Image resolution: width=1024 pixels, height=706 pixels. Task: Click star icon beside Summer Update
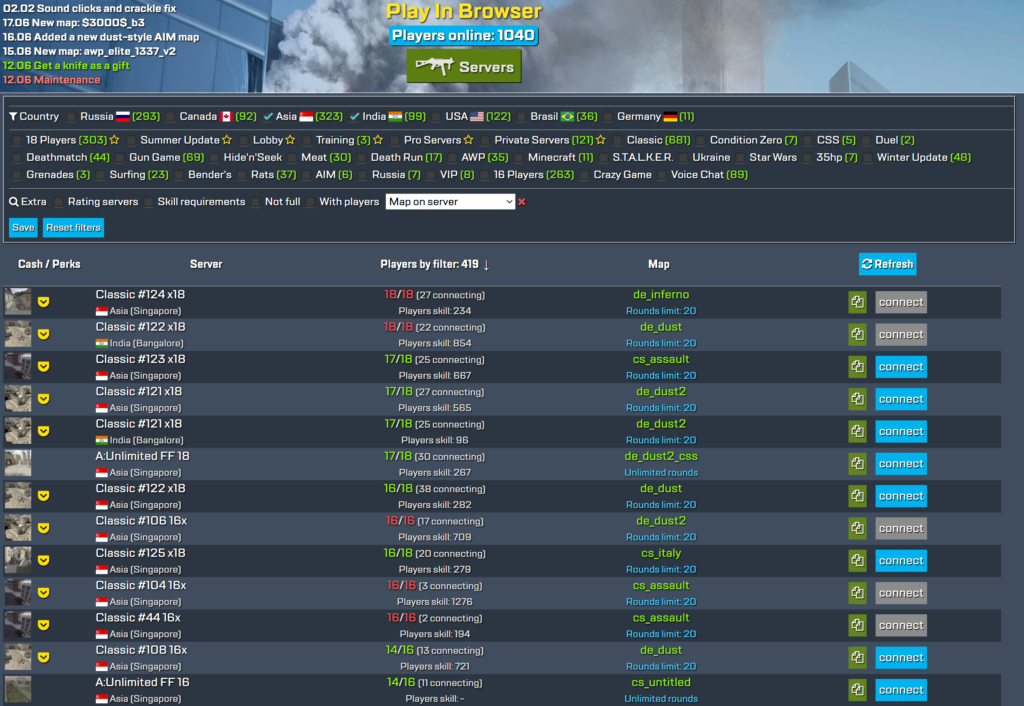(227, 140)
